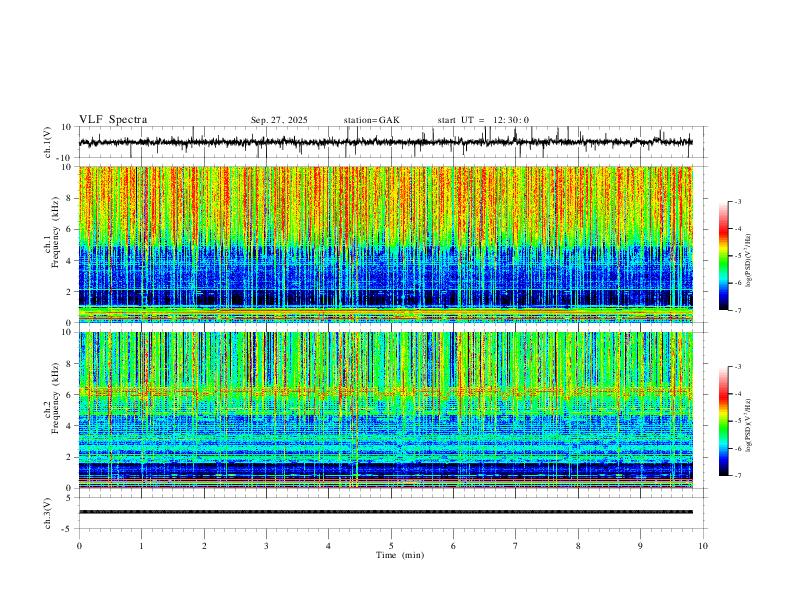The image size is (792, 612).
Task: Click the "ch.3(V)" axis label
Action: point(48,513)
